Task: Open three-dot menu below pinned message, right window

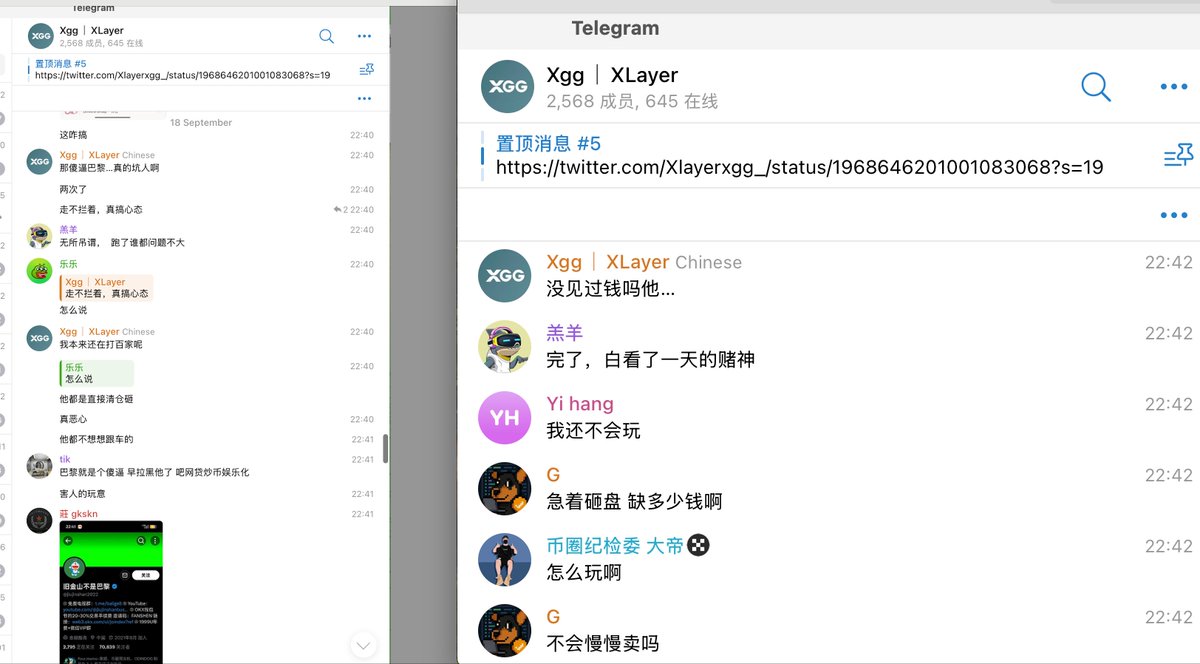Action: click(1173, 215)
